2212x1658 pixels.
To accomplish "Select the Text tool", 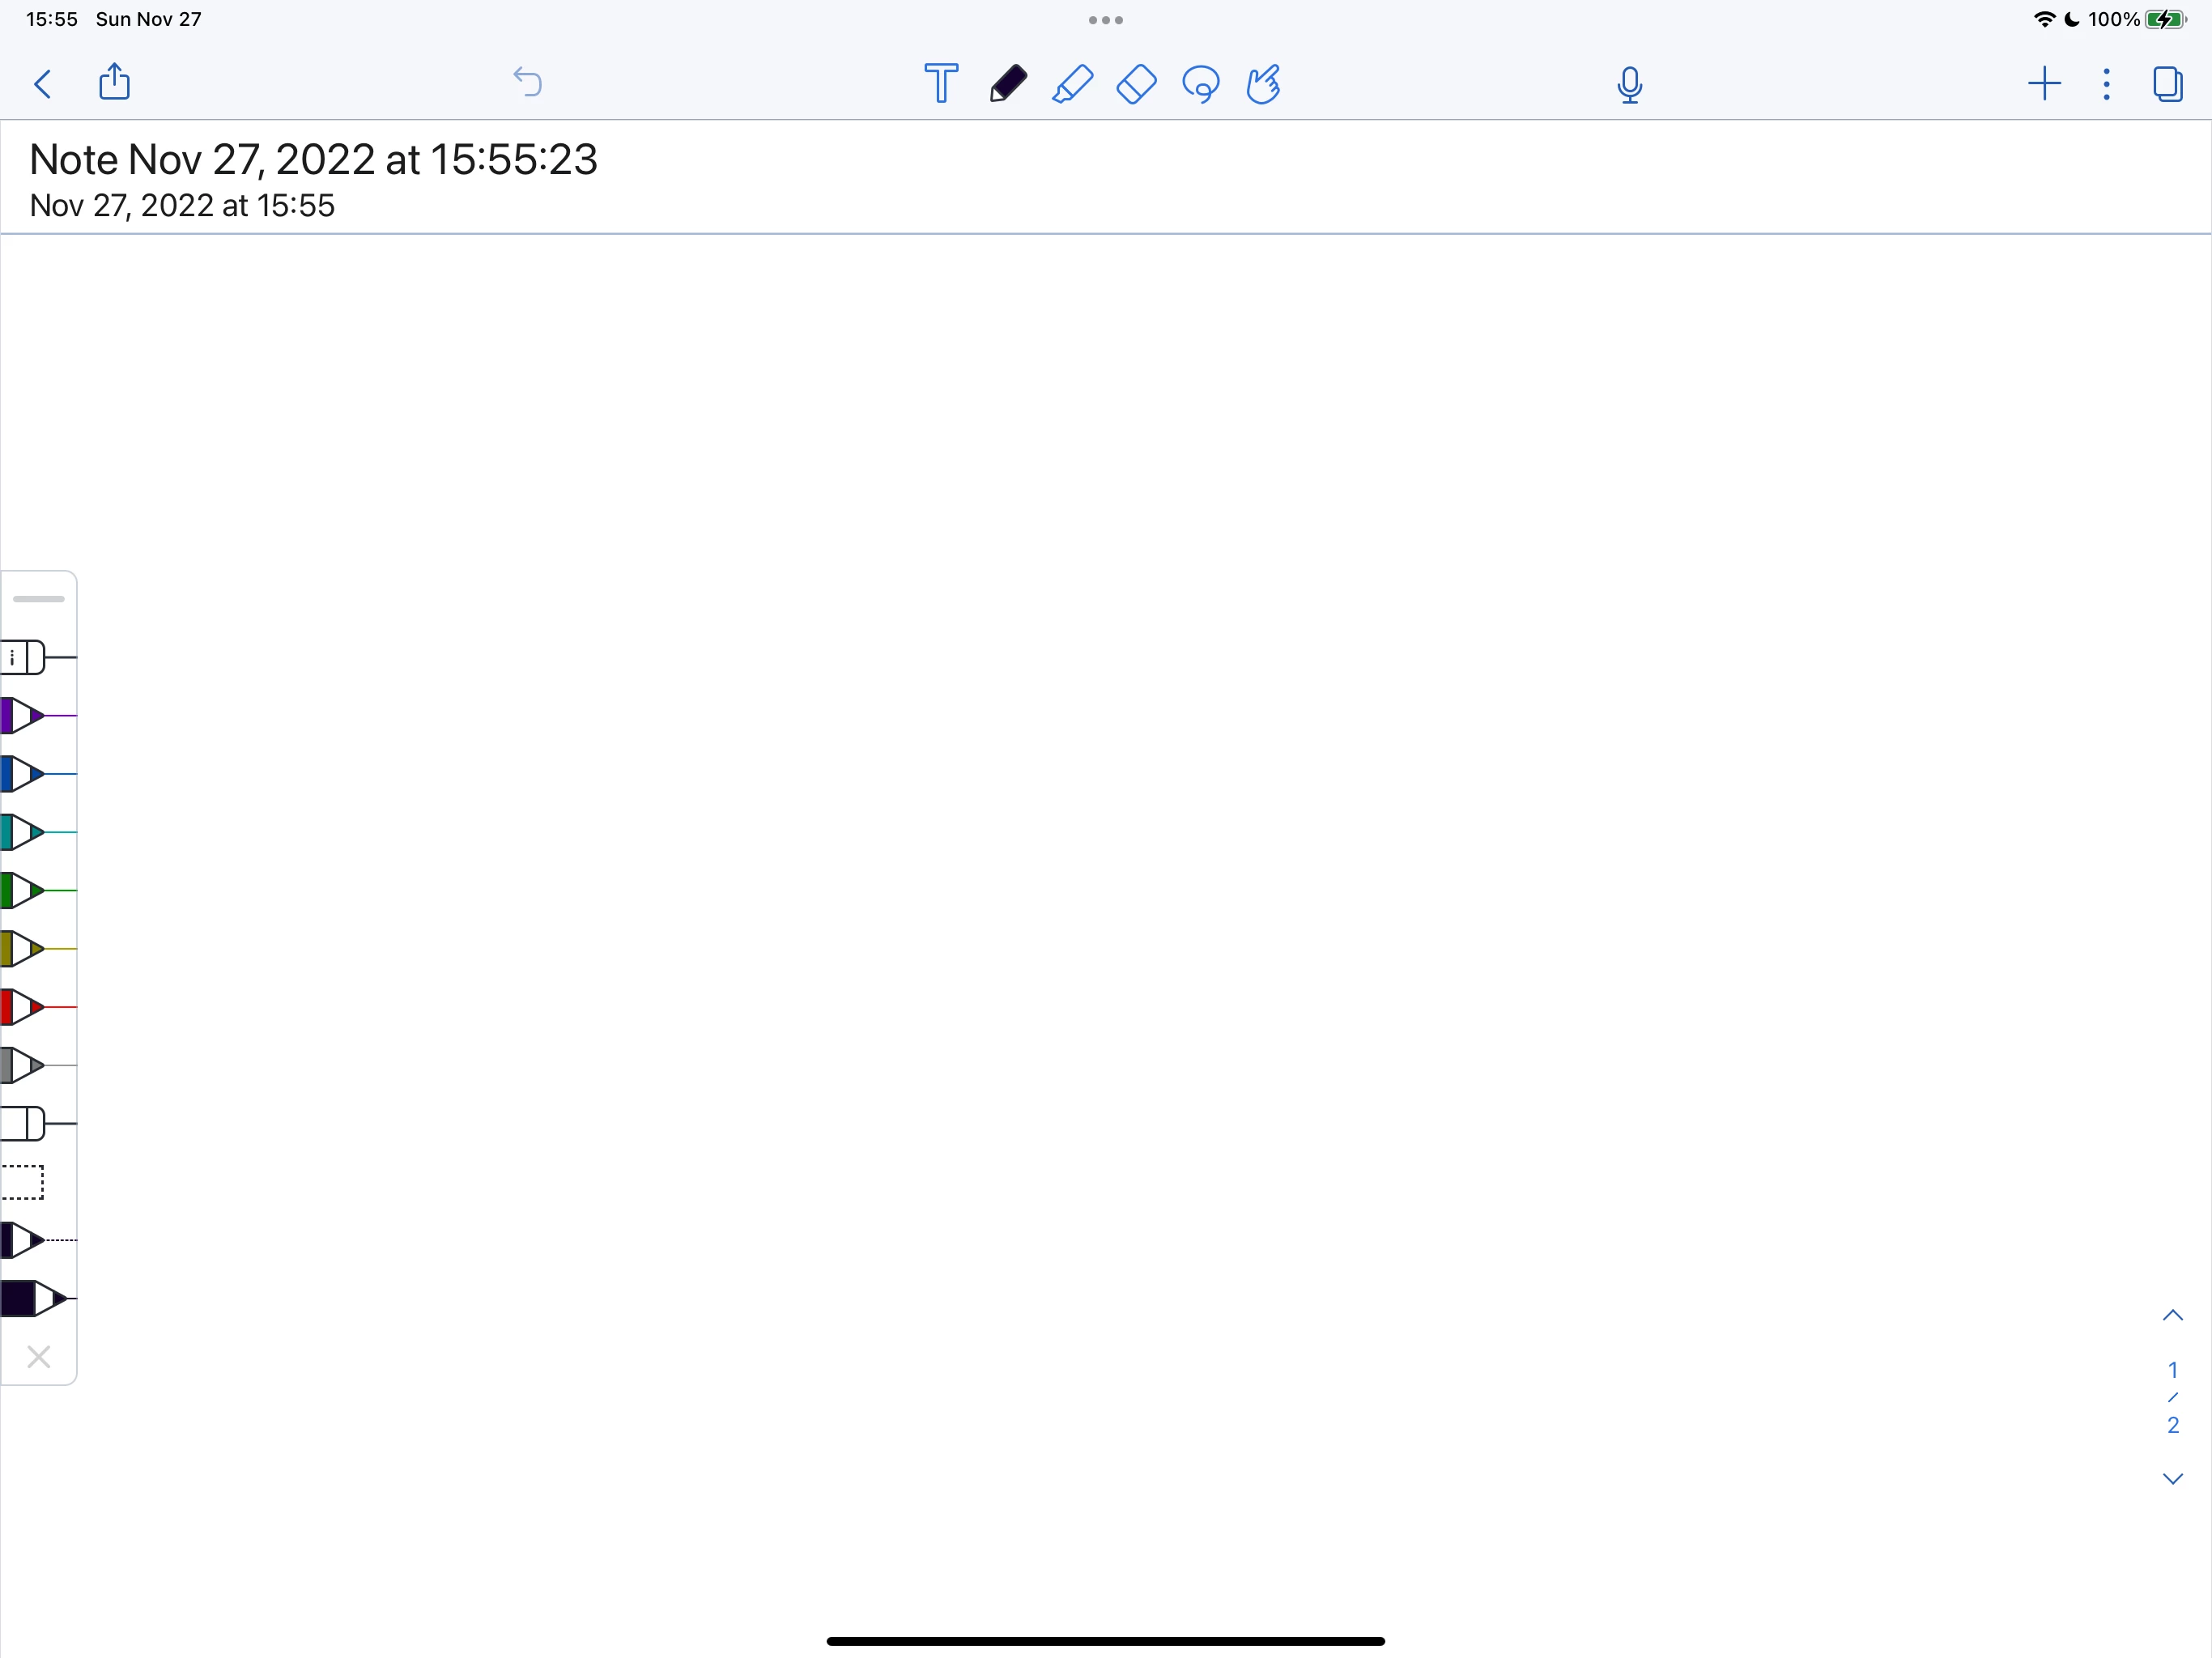I will (x=940, y=83).
